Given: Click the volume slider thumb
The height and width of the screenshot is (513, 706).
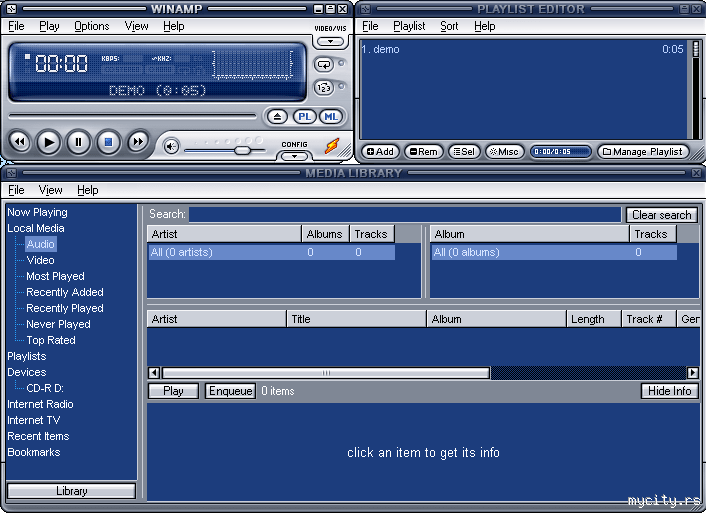Looking at the screenshot, I should [x=243, y=150].
